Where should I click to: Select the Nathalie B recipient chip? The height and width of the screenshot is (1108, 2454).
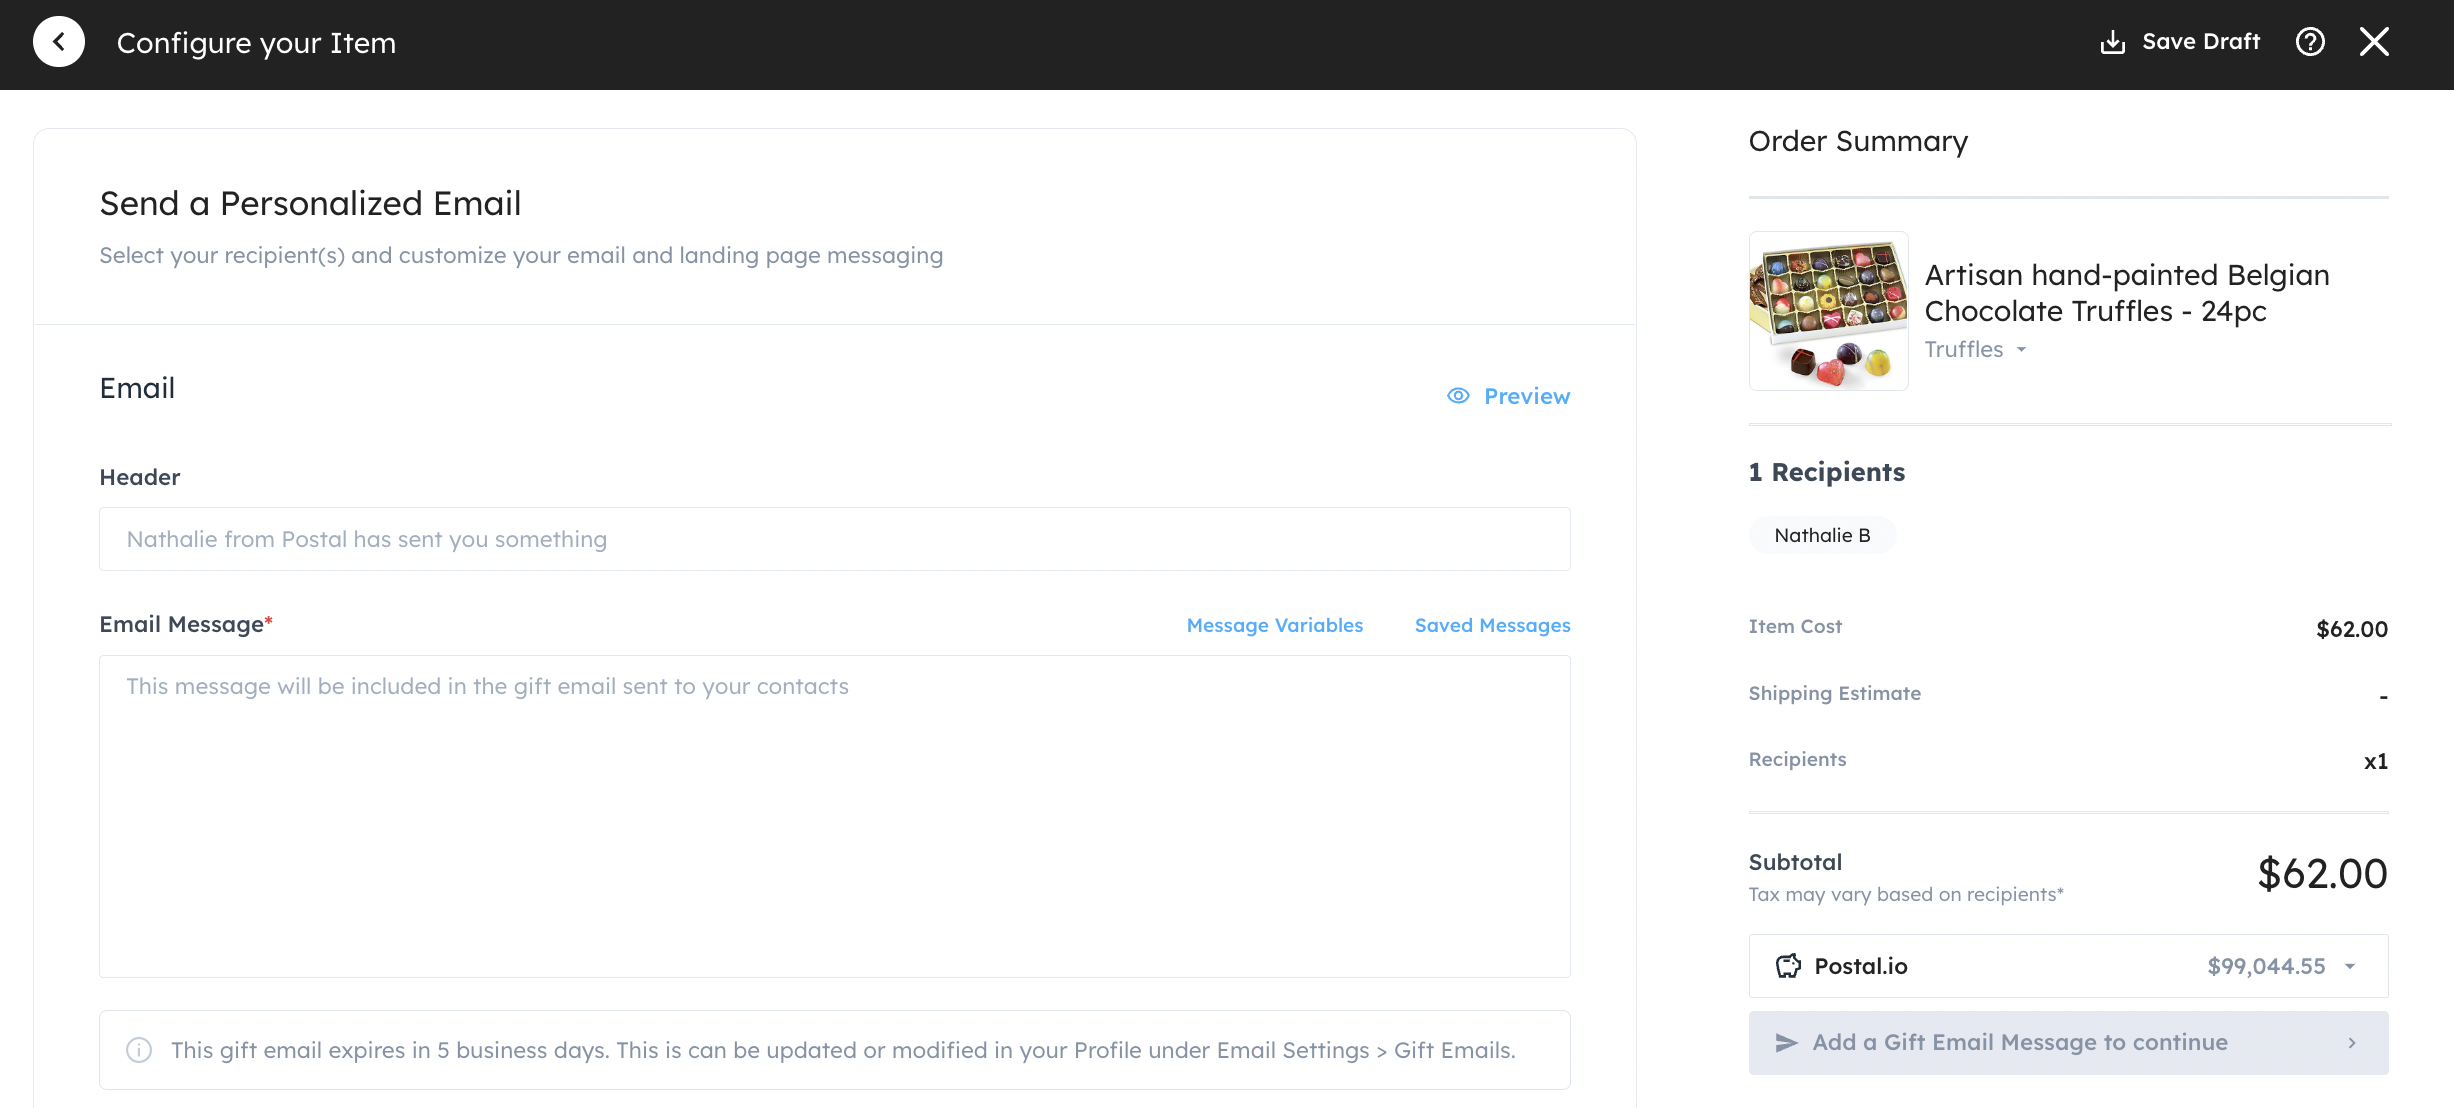(x=1821, y=535)
